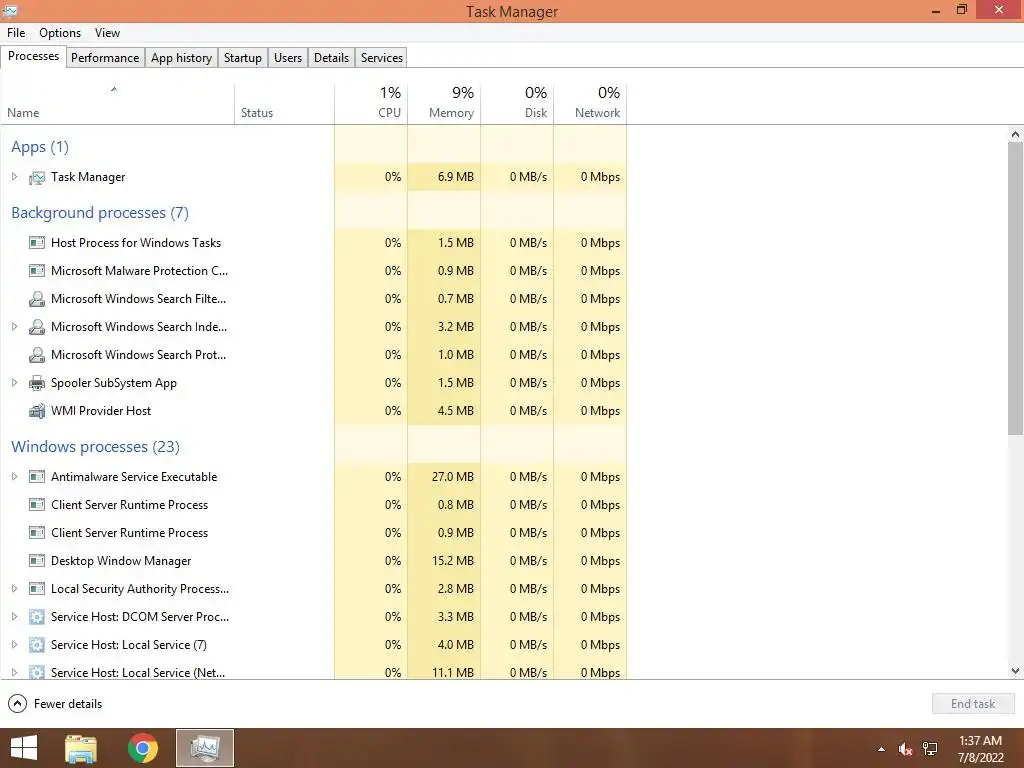Image resolution: width=1024 pixels, height=768 pixels.
Task: Expand Antimalware Service Executable row
Action: [14, 477]
